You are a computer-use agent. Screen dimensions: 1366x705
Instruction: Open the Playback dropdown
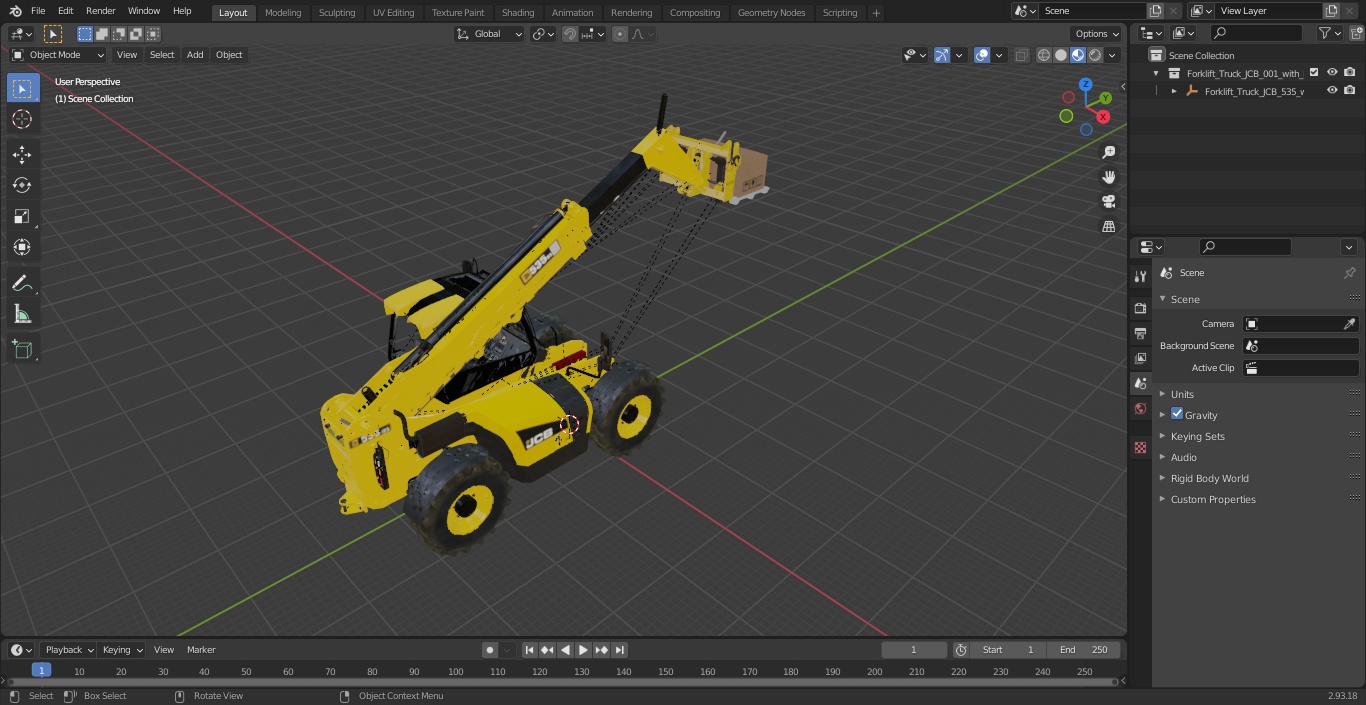[68, 650]
